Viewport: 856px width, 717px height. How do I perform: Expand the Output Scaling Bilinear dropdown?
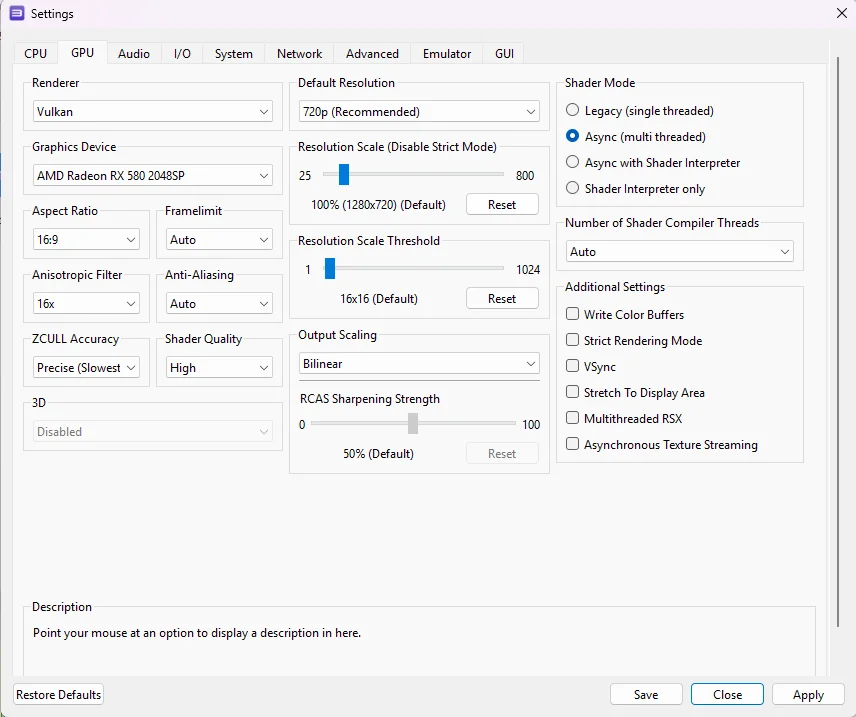click(x=419, y=364)
